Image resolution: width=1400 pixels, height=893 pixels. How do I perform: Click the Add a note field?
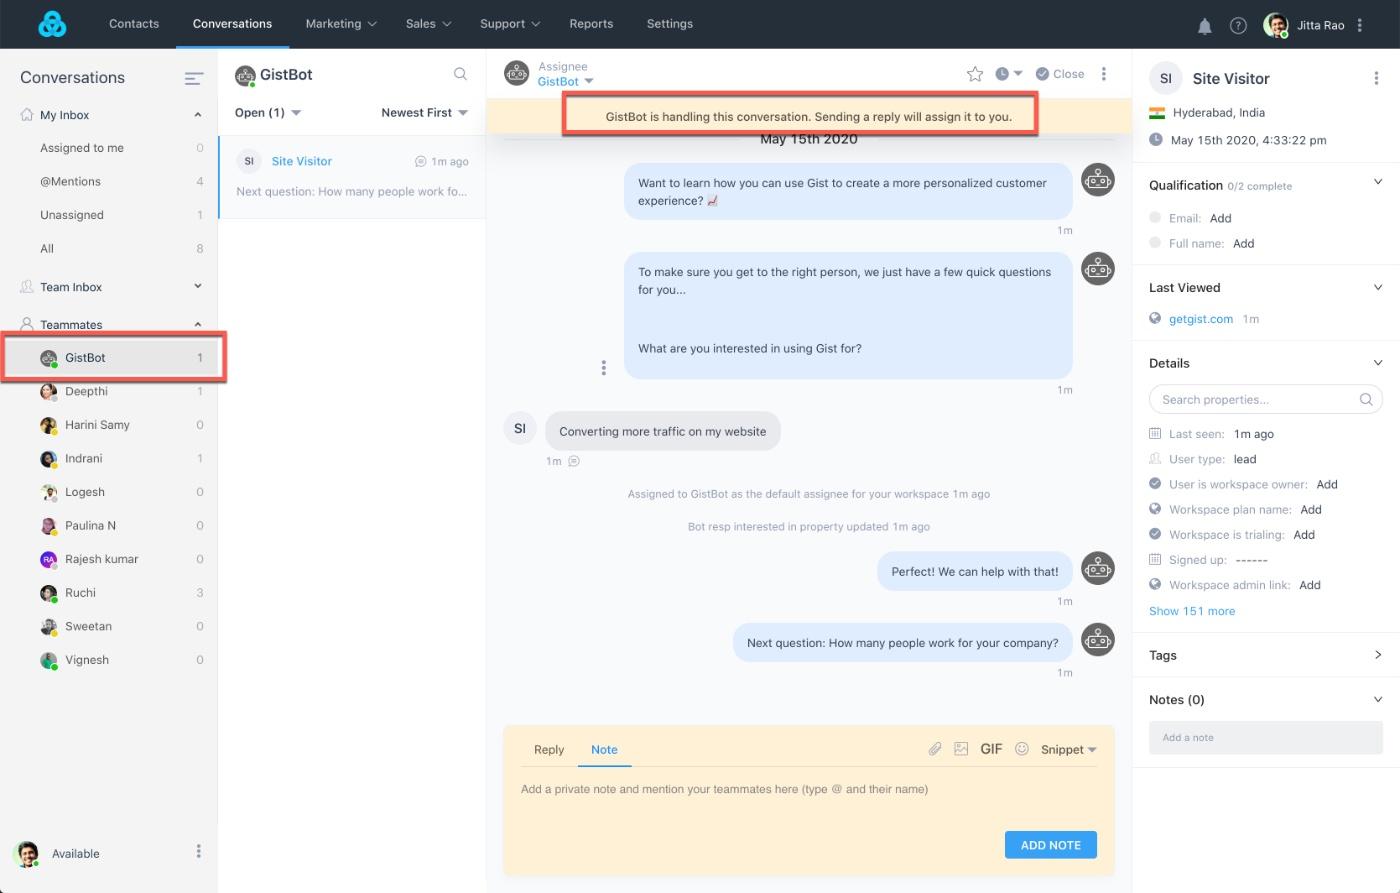click(x=1266, y=737)
